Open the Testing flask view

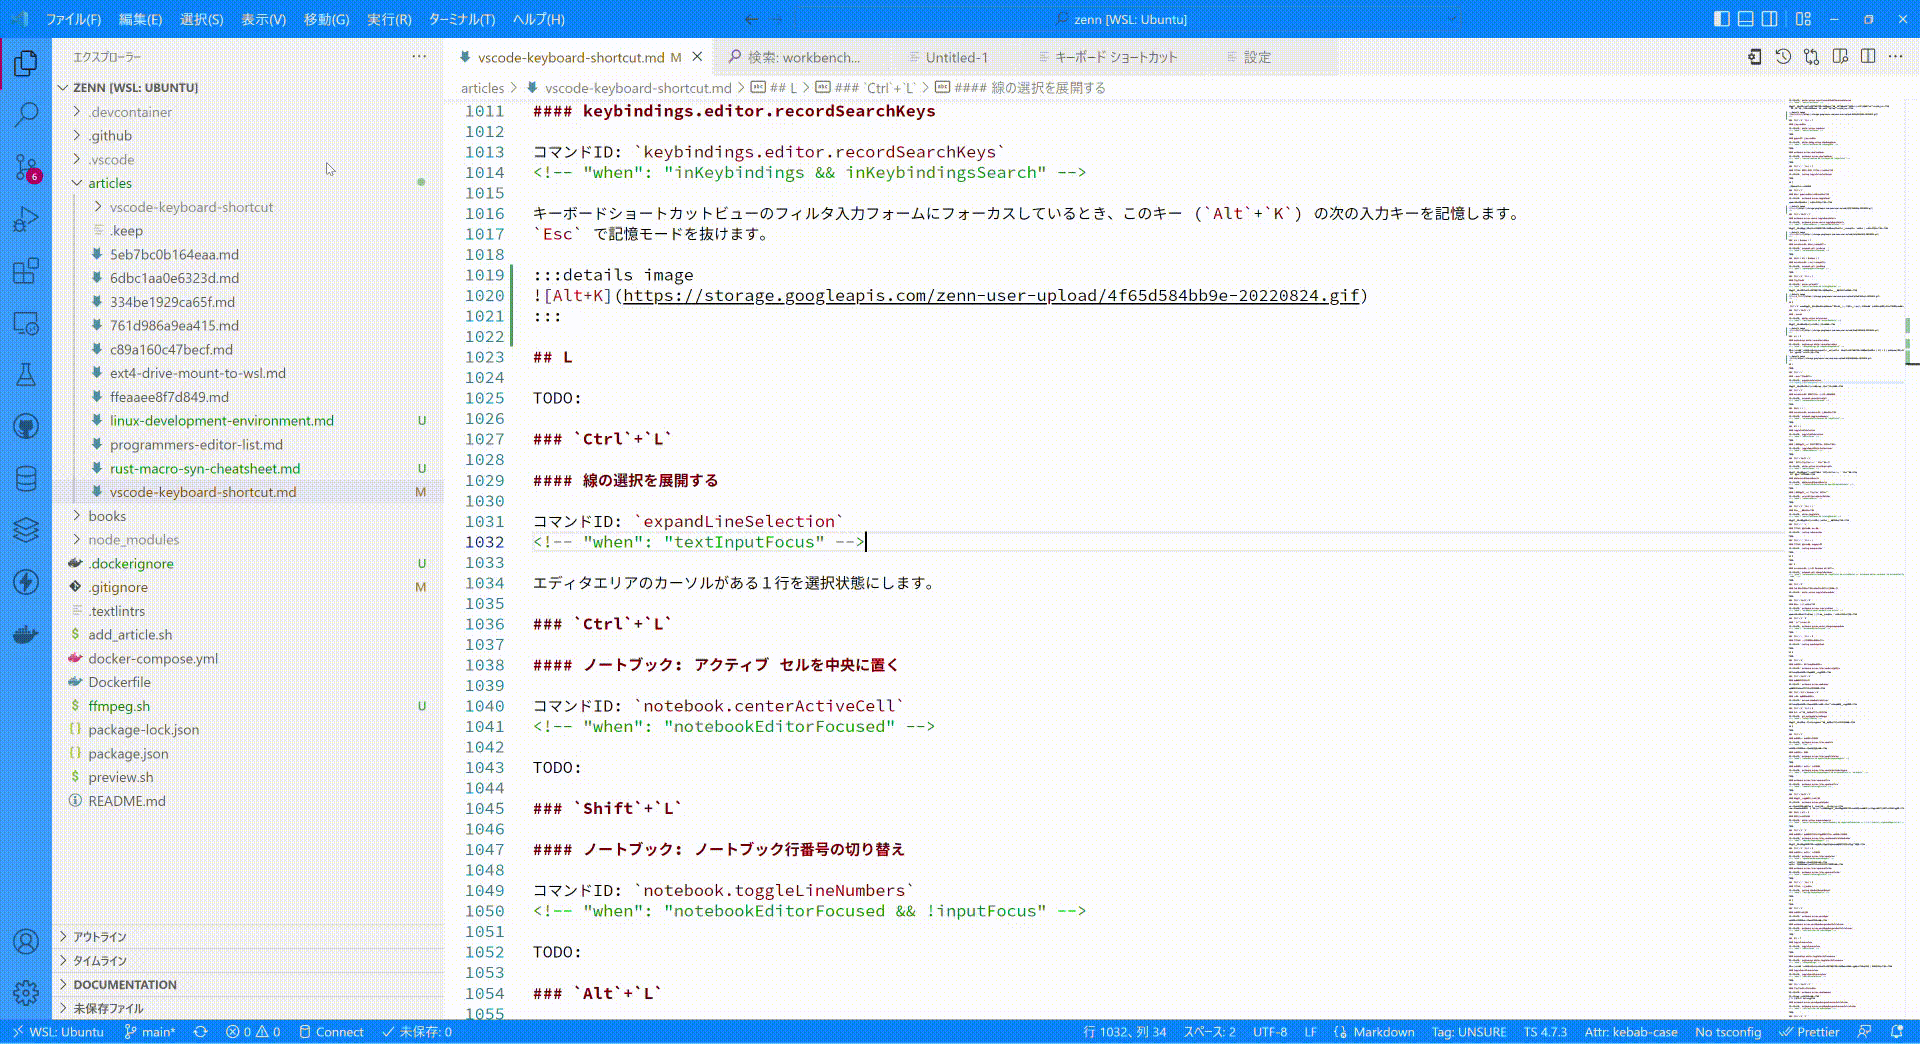tap(26, 375)
